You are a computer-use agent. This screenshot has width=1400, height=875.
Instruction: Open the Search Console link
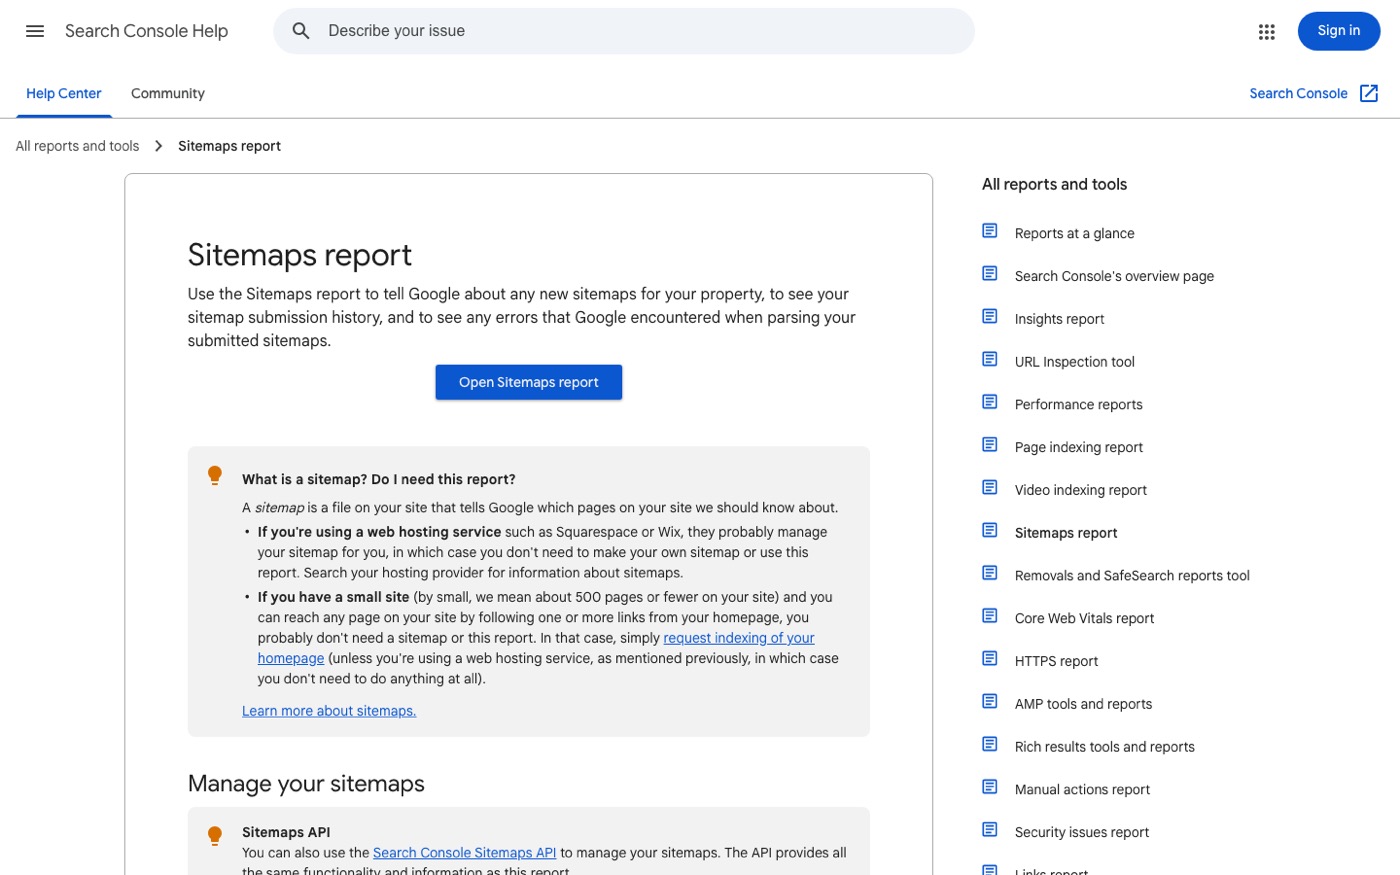pos(1298,94)
